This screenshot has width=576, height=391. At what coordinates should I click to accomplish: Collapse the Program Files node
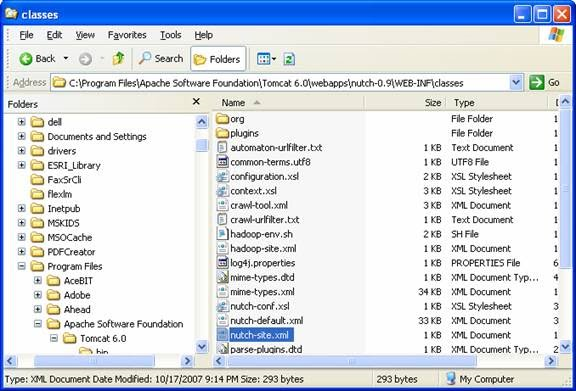coord(22,266)
